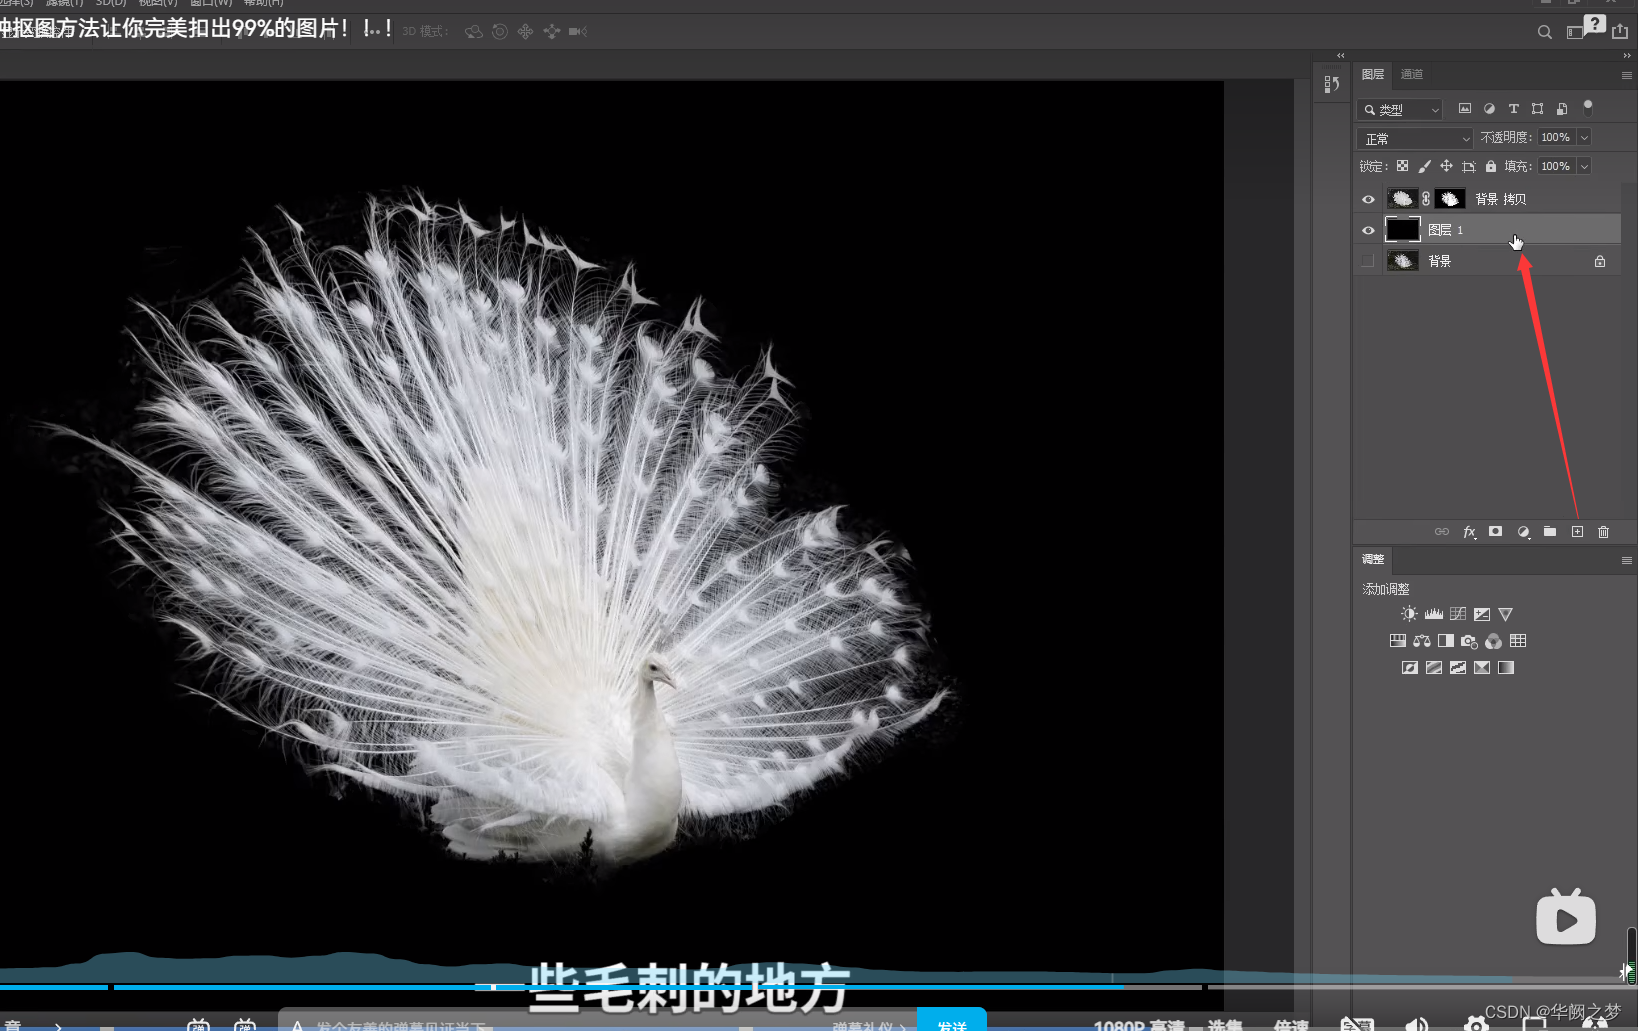Filter layers by type layers icon
Image resolution: width=1638 pixels, height=1031 pixels.
point(1513,108)
